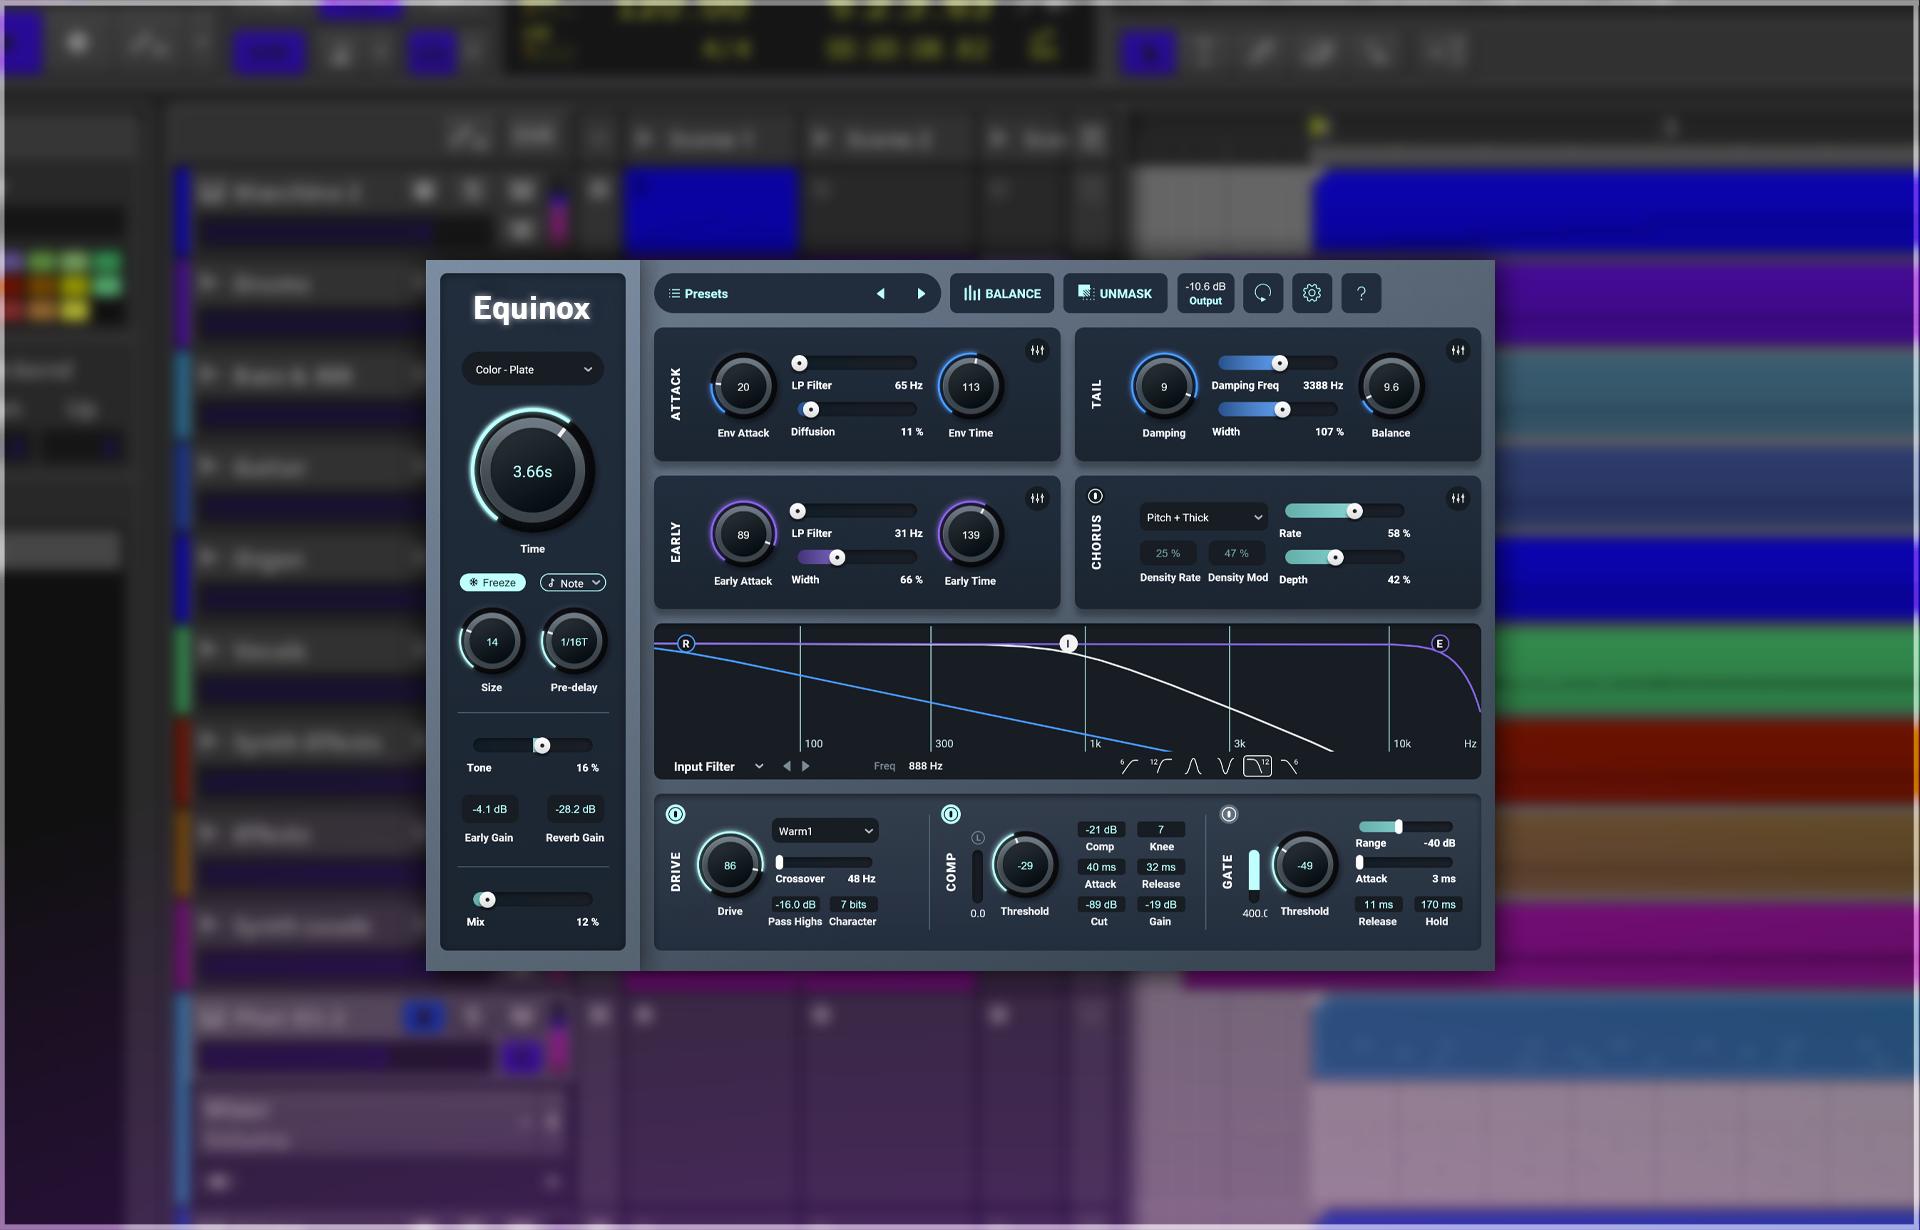The width and height of the screenshot is (1920, 1230).
Task: Open Attack section advanced sliders icon
Action: point(1037,350)
